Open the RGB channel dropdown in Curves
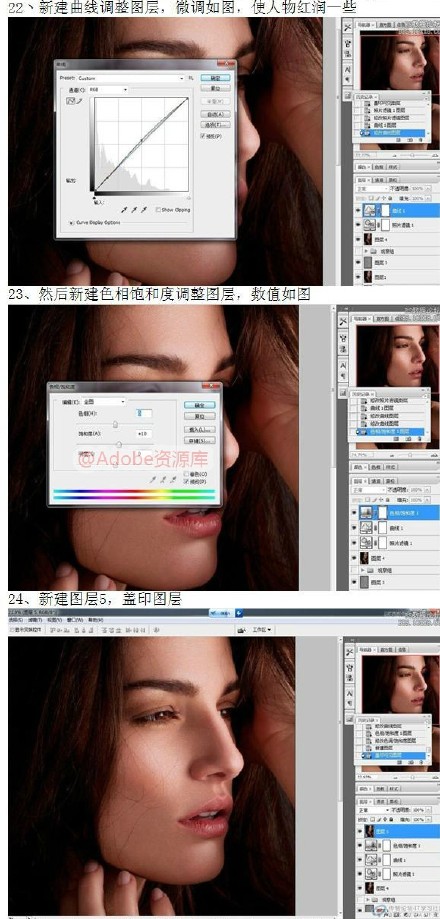This screenshot has height=919, width=440. point(108,90)
